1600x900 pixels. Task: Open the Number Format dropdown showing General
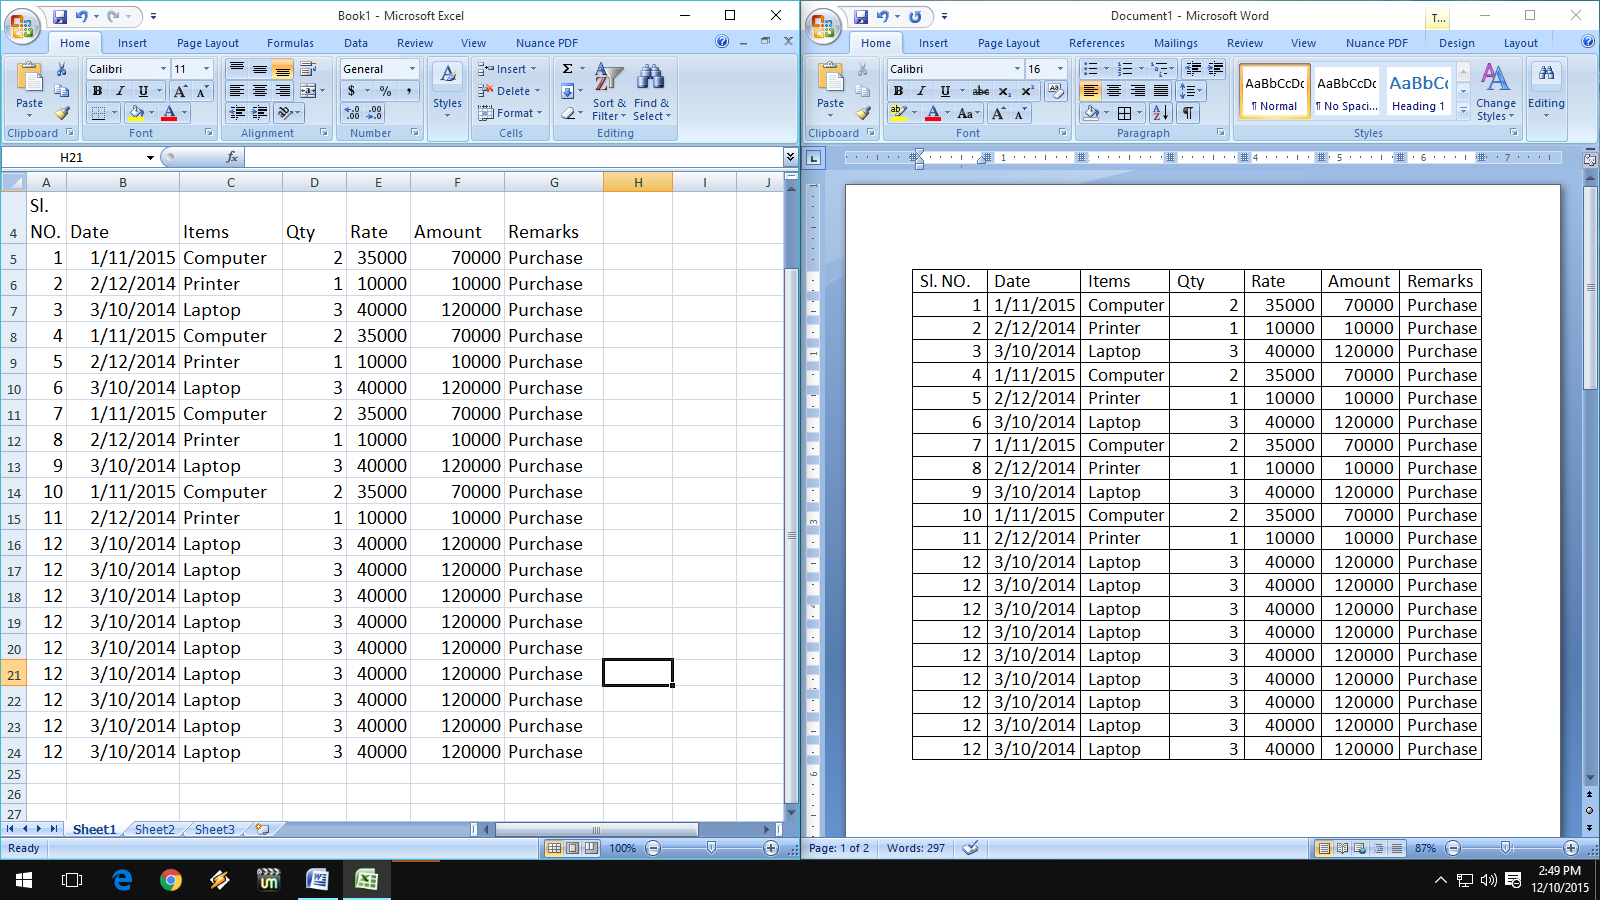pos(379,68)
